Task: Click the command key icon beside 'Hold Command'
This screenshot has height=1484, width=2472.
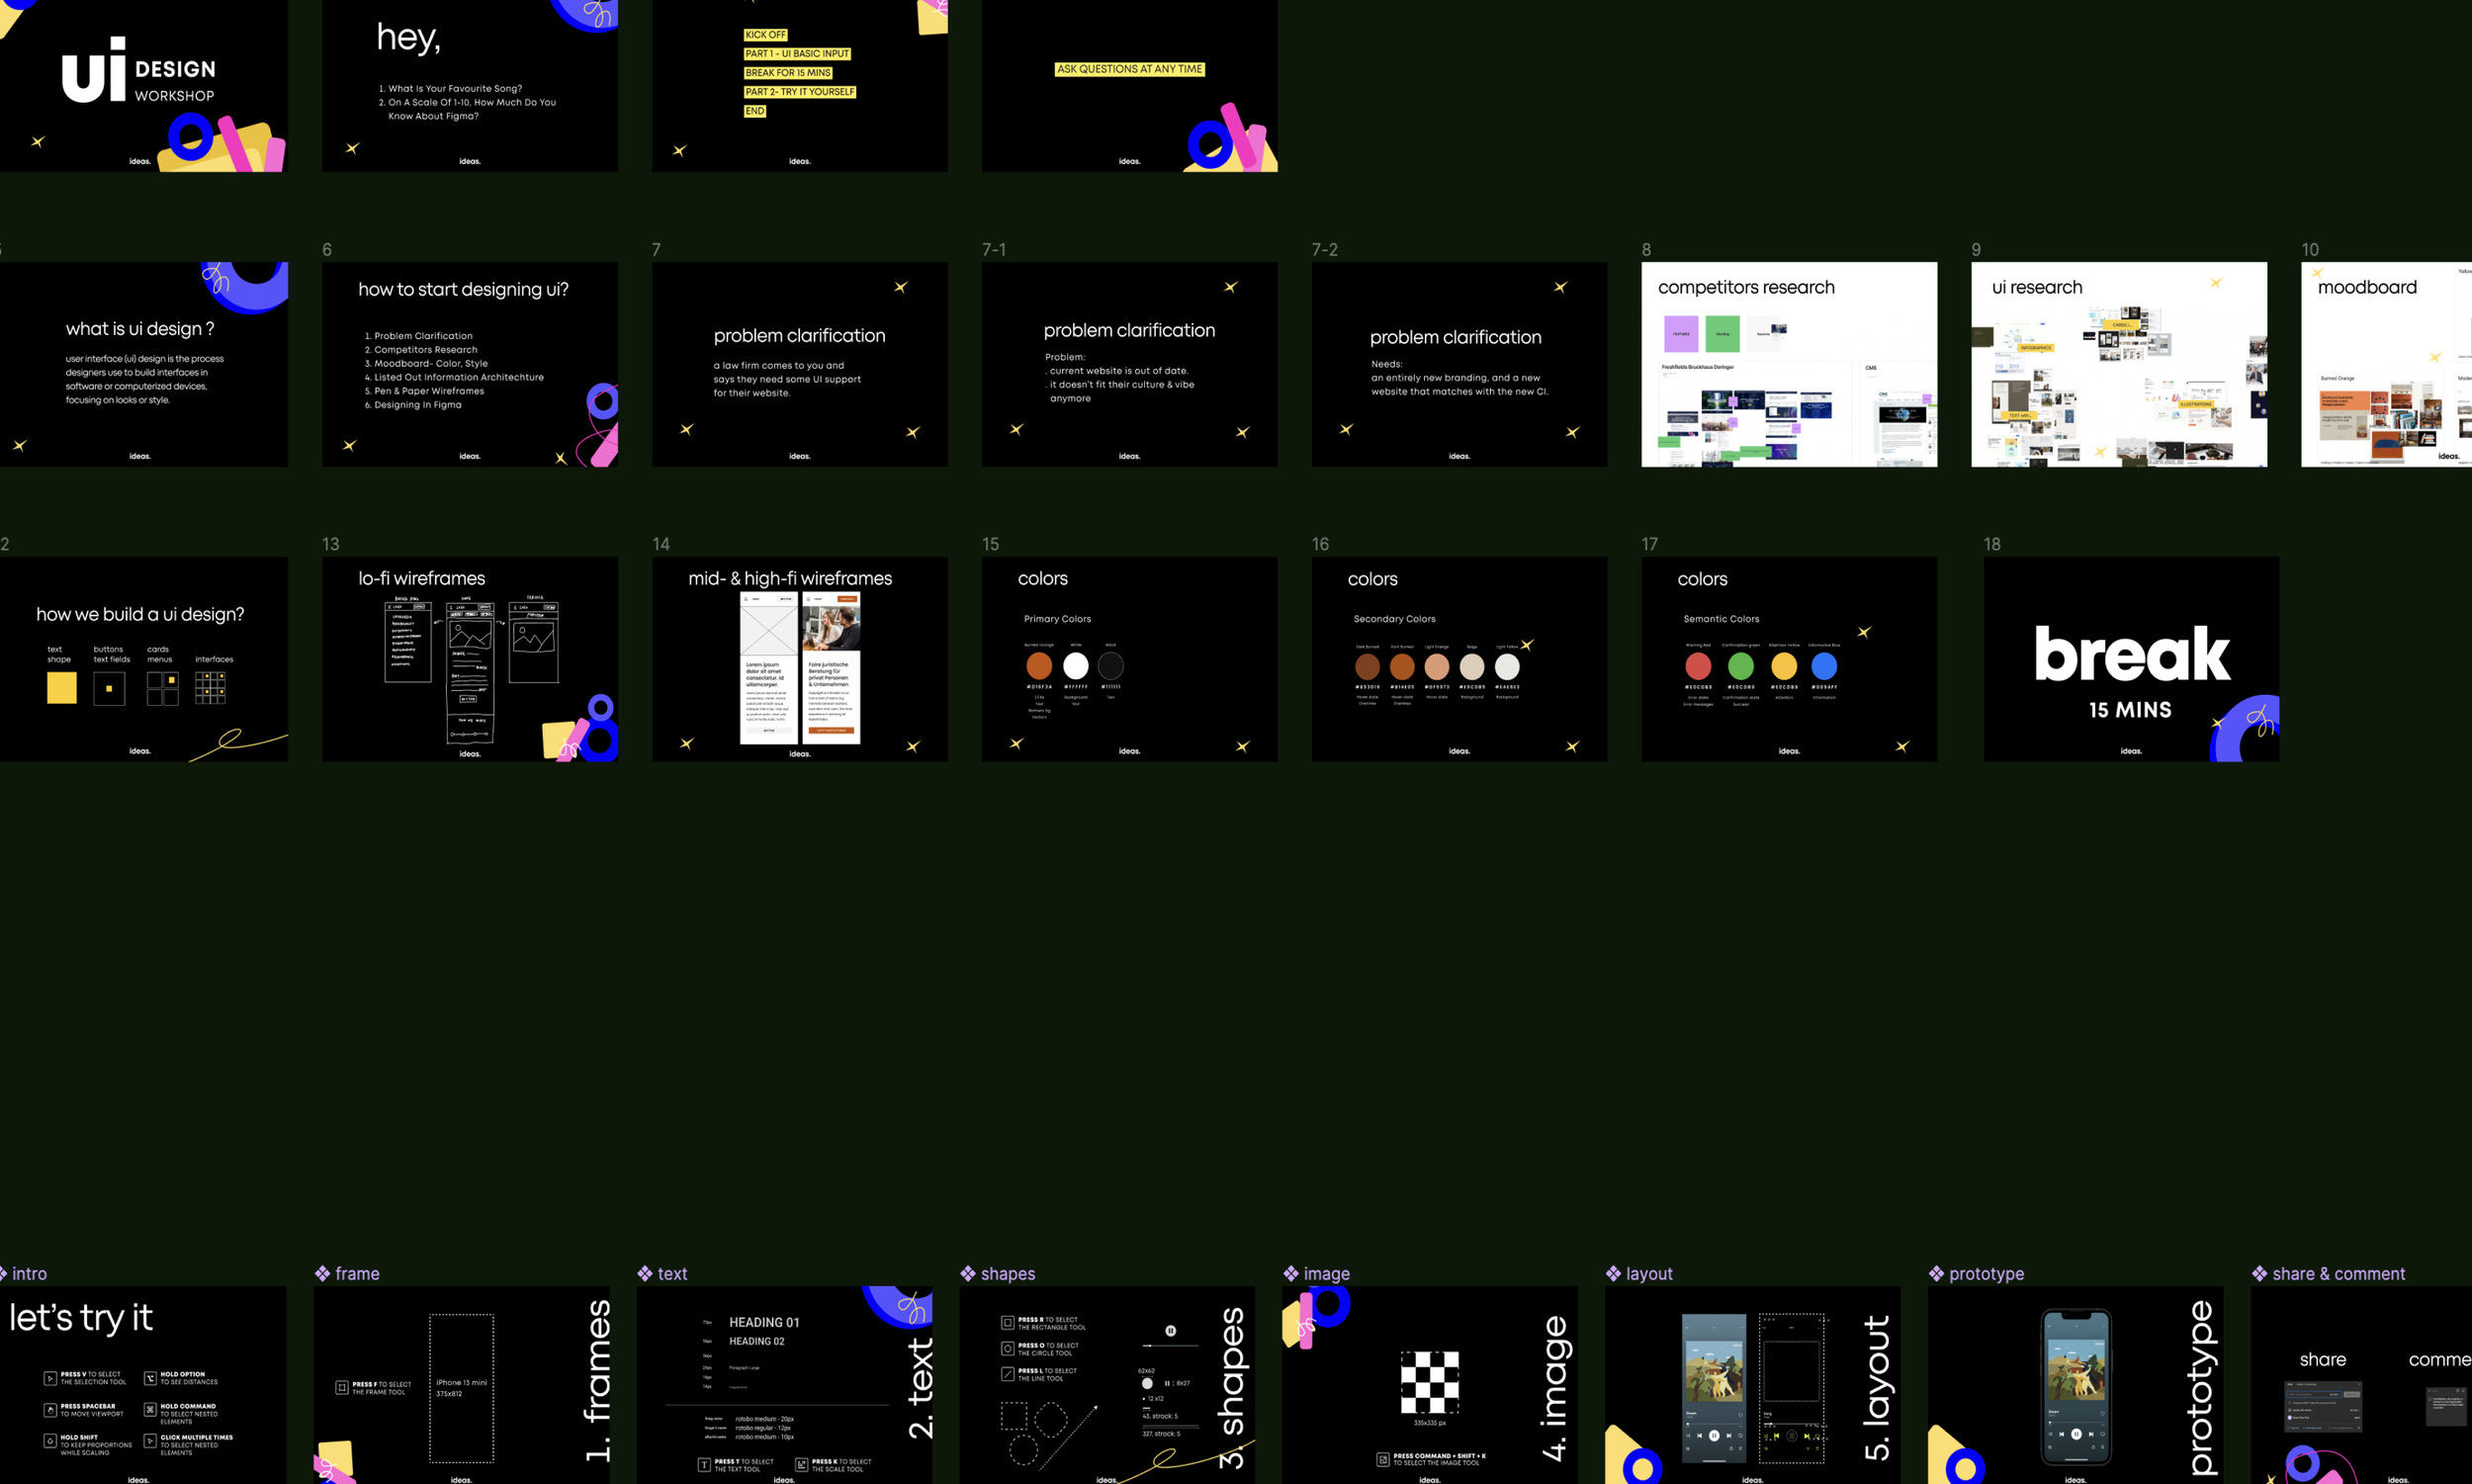Action: (150, 1410)
